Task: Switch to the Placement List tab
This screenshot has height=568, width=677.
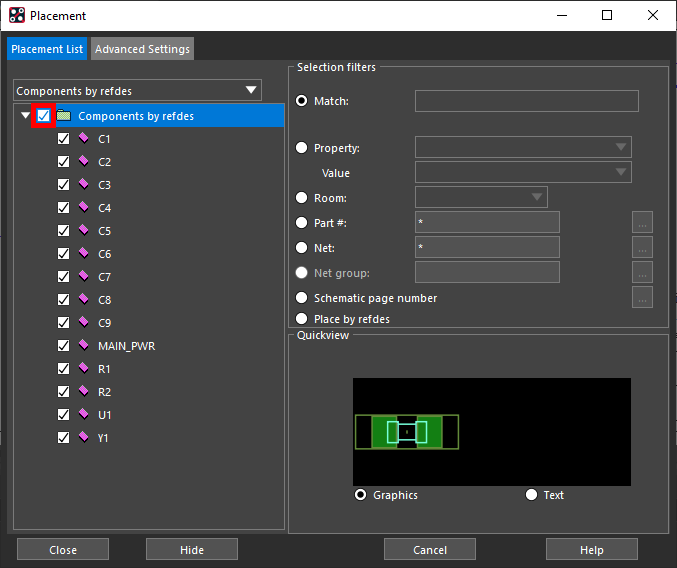Action: pyautogui.click(x=47, y=49)
